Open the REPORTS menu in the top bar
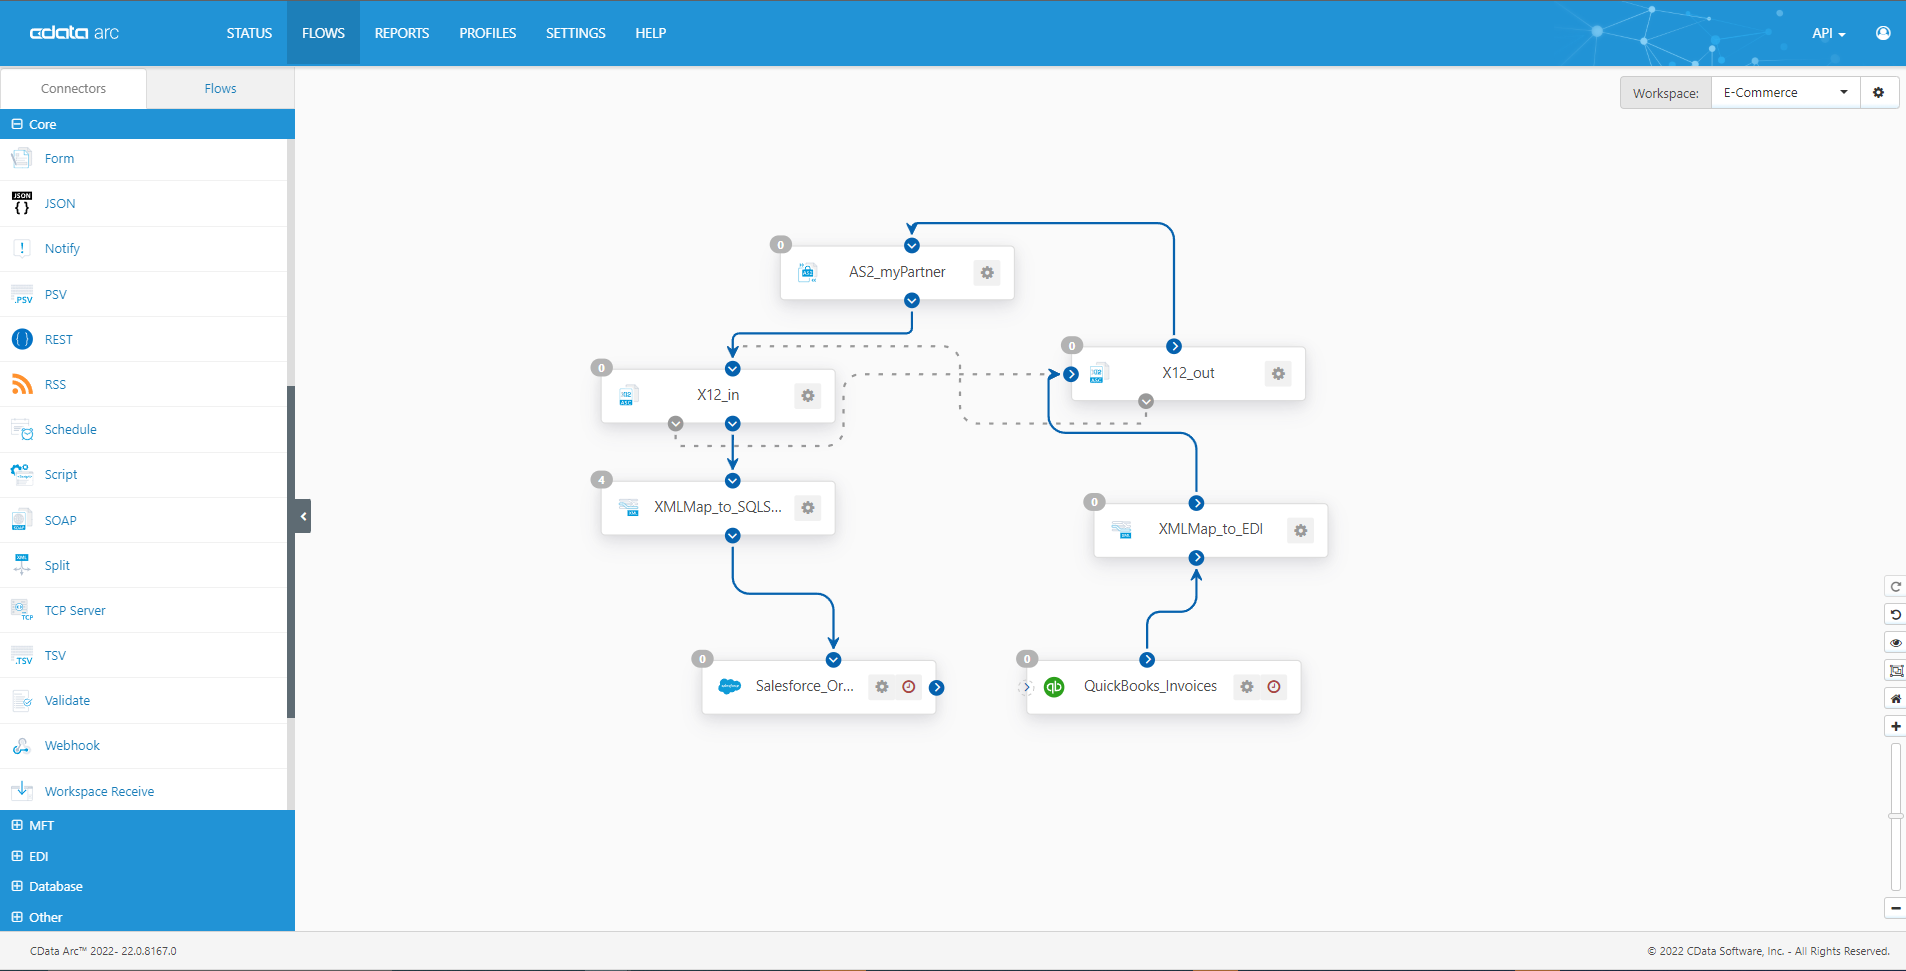Screen dimensions: 1906x971 401,32
